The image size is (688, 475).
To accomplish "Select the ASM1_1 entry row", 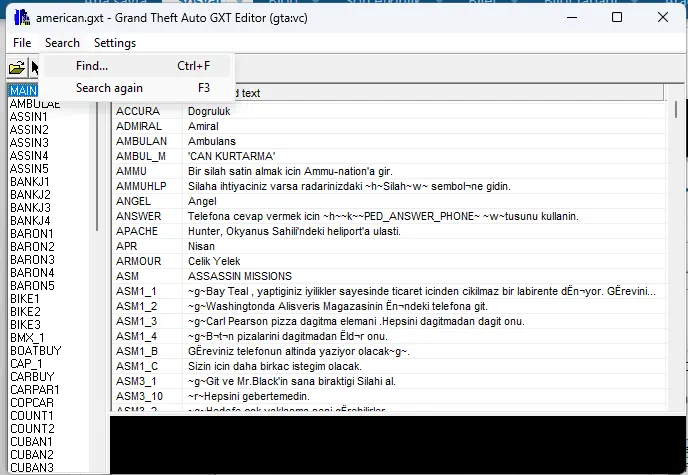I will coord(389,291).
